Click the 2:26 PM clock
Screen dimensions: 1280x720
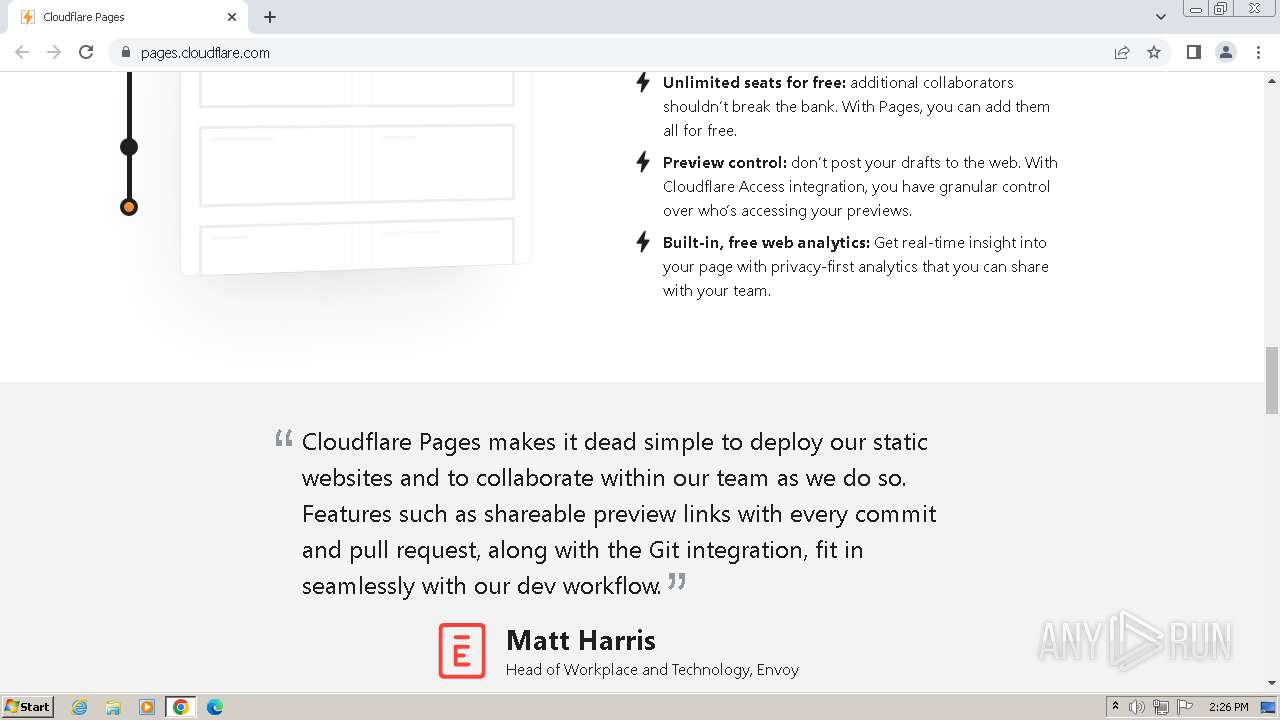[1228, 707]
